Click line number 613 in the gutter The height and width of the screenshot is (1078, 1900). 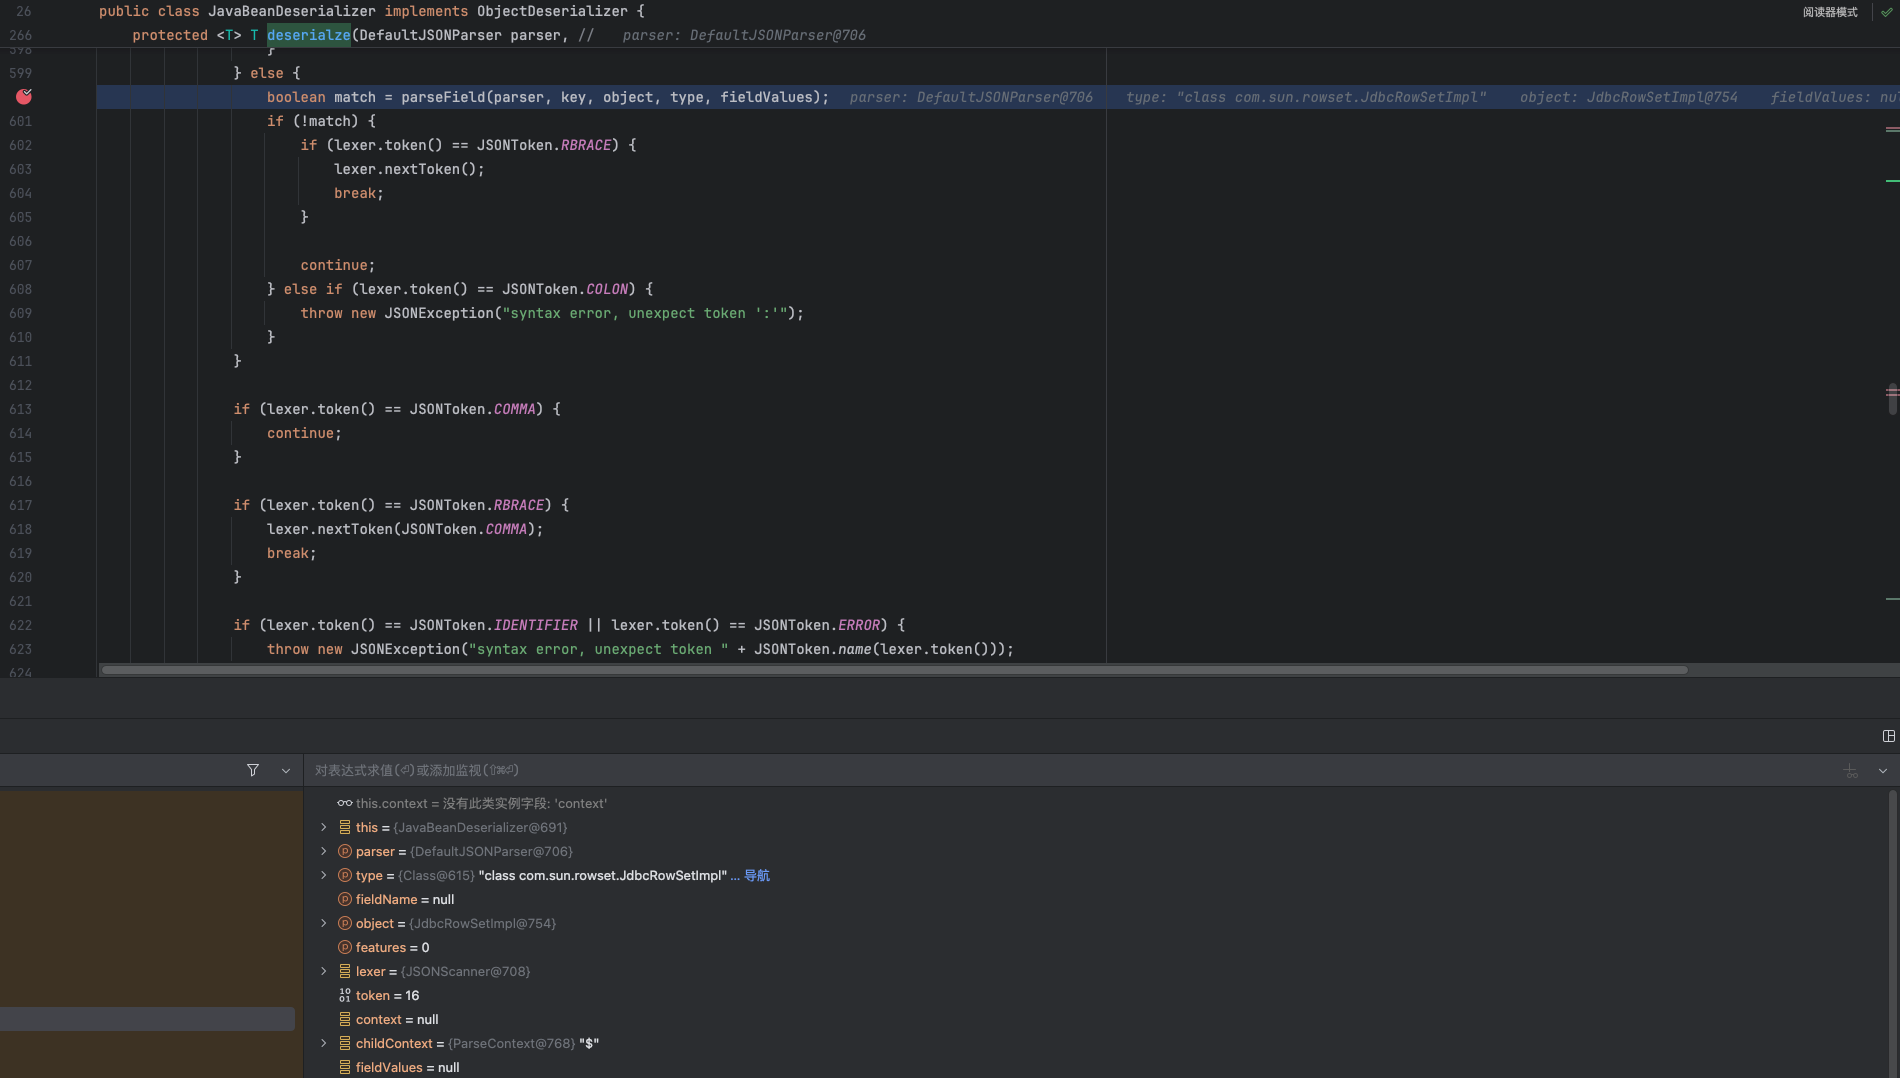20,409
